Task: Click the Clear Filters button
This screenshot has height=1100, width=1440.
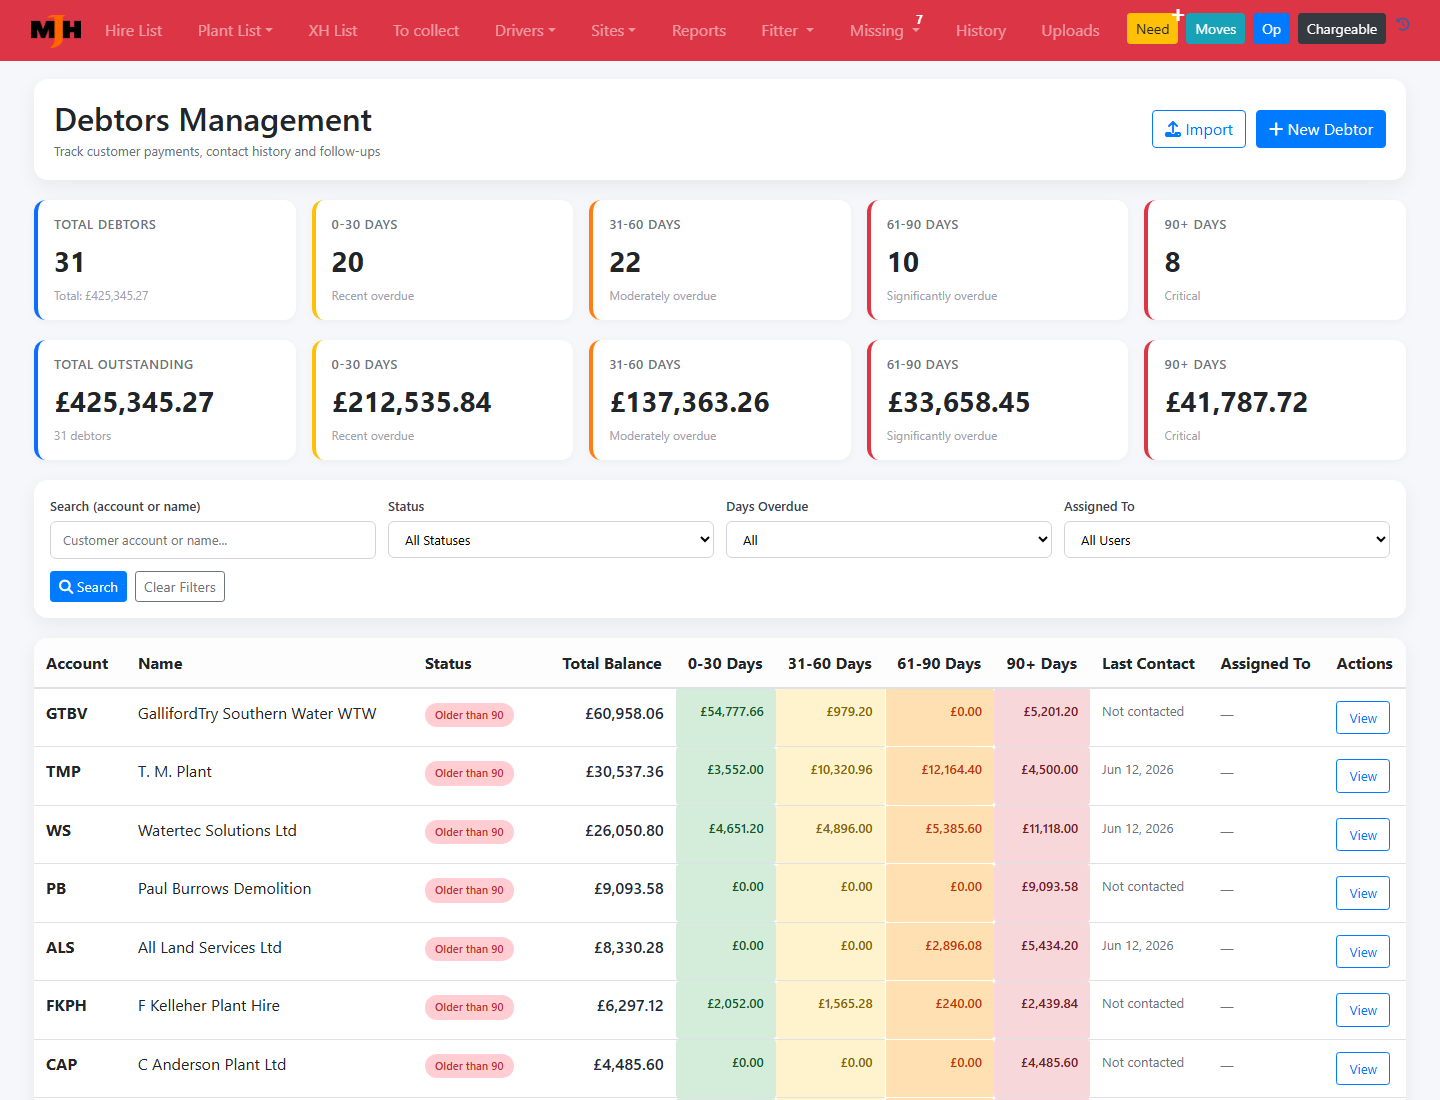Action: click(x=180, y=587)
